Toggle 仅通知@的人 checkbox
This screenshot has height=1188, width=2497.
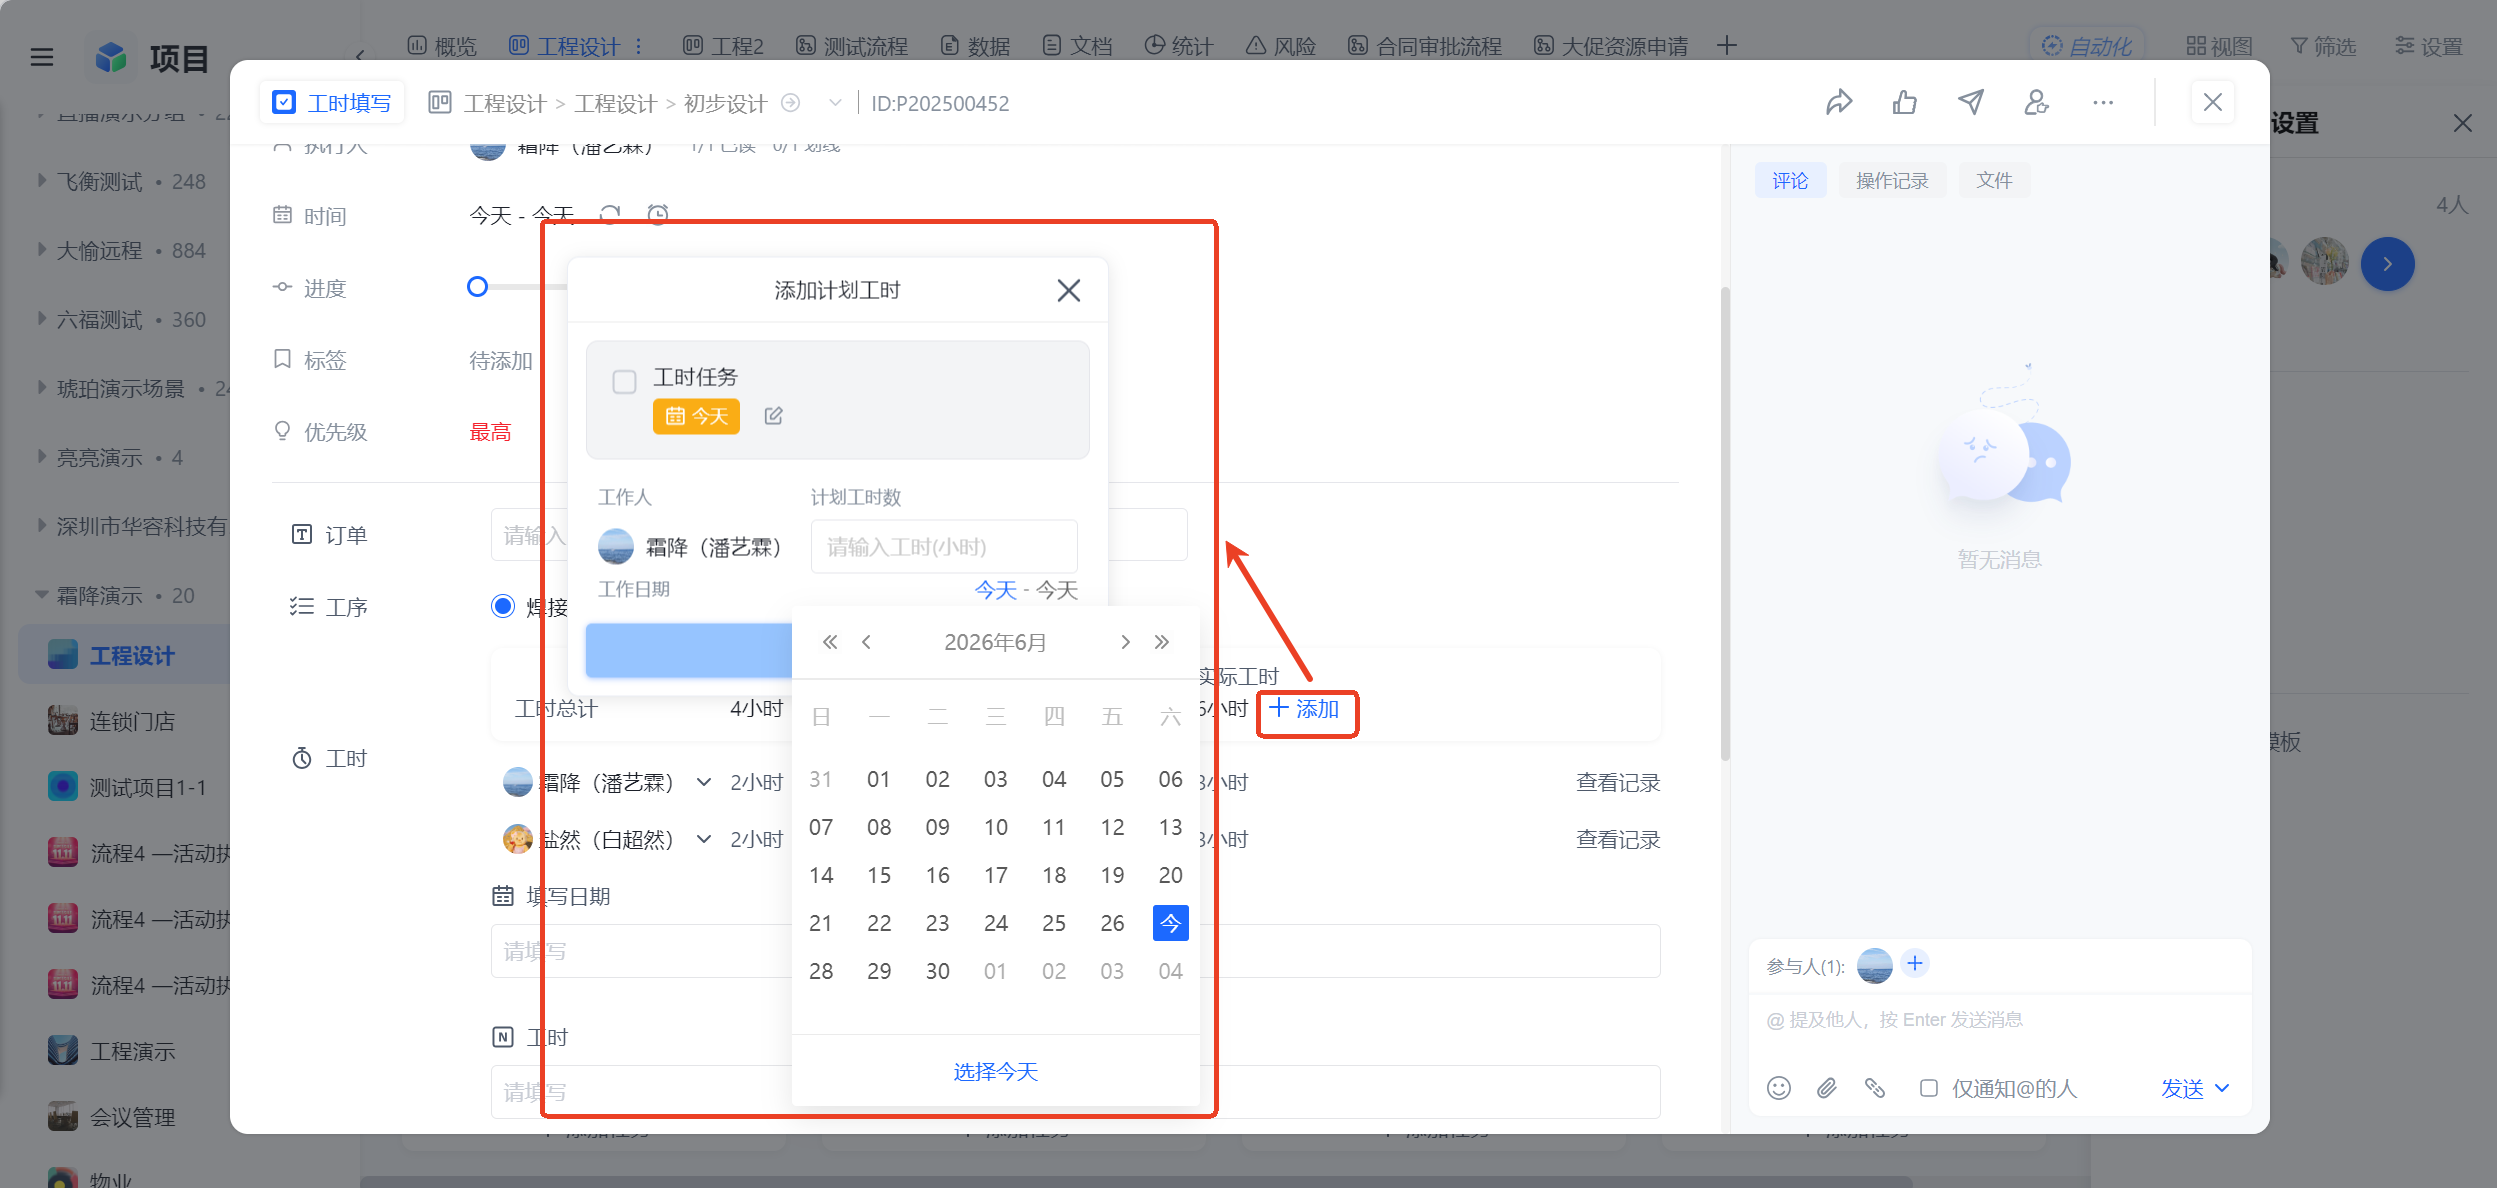click(1928, 1088)
